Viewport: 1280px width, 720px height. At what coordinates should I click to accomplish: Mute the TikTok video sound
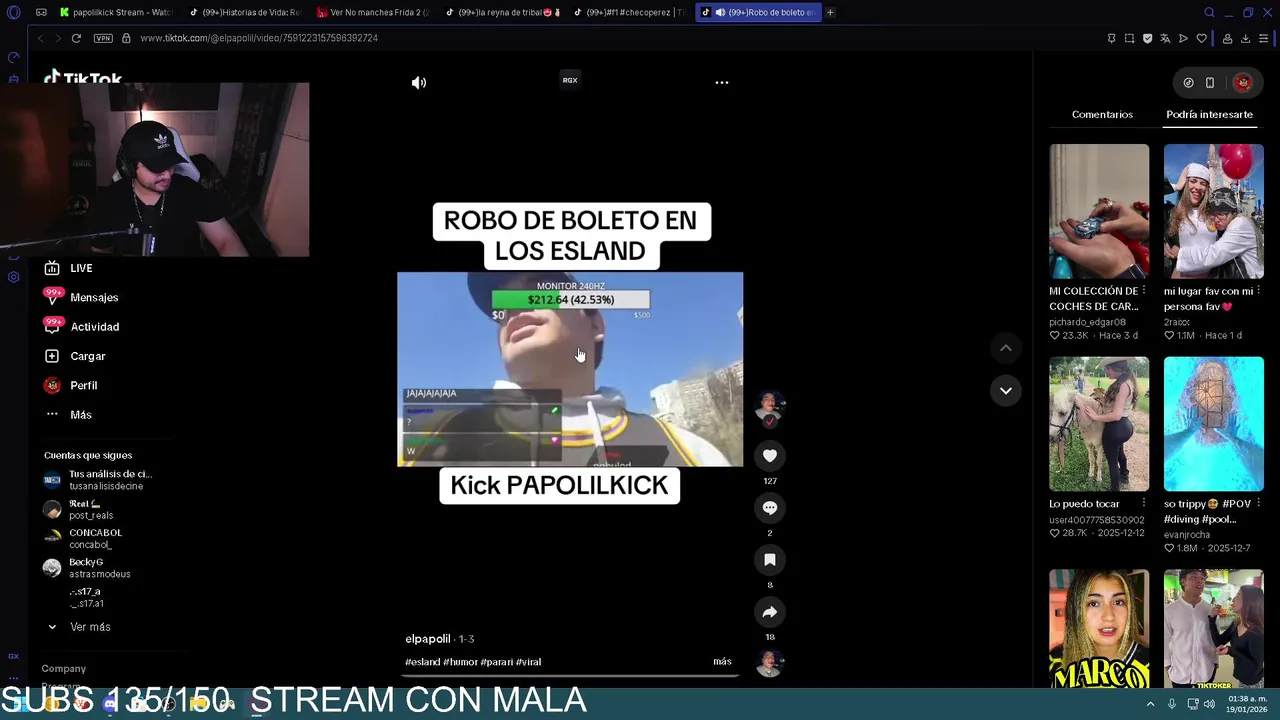tap(419, 83)
